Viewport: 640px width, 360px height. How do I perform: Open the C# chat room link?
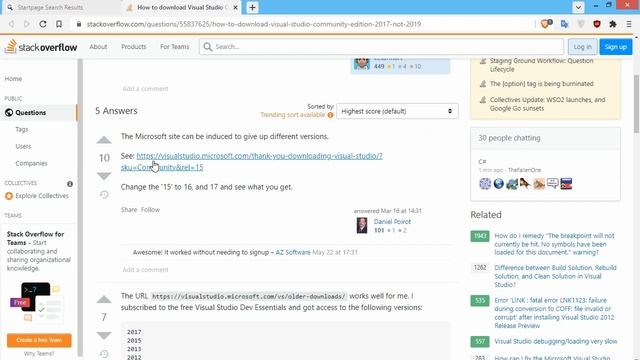coord(482,161)
